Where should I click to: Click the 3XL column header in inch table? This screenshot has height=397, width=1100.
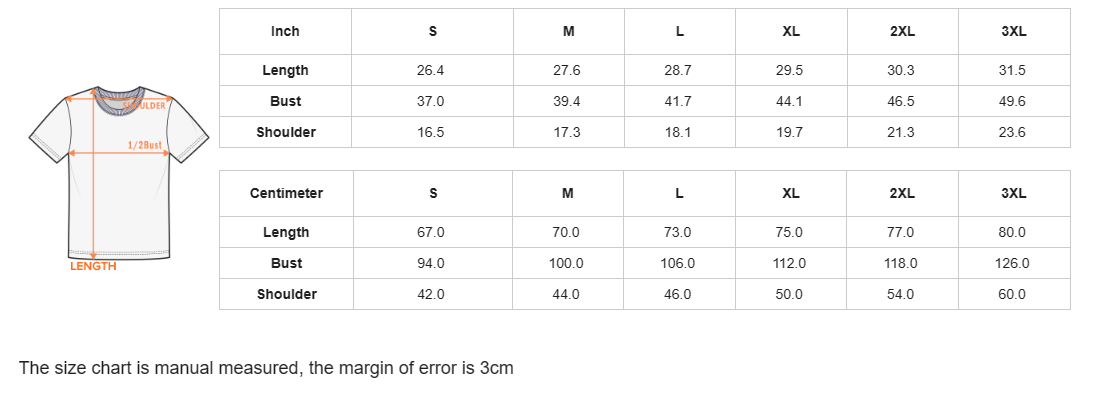[1014, 32]
